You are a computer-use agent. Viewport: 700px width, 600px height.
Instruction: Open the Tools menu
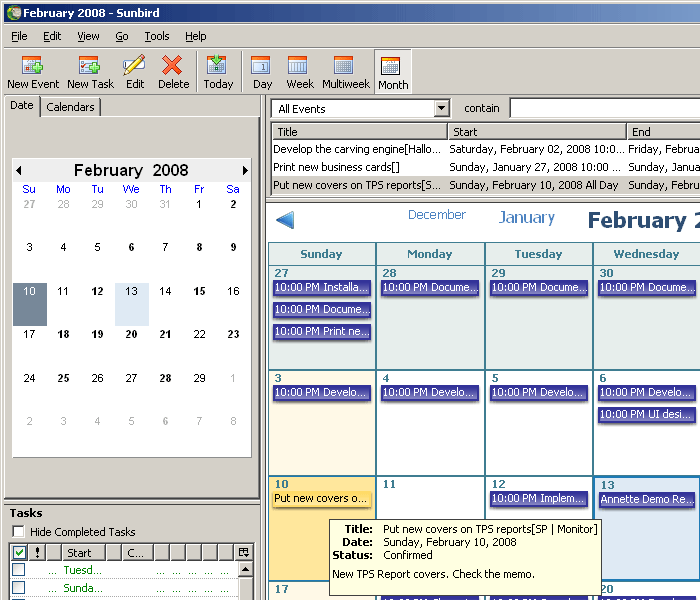tap(157, 36)
